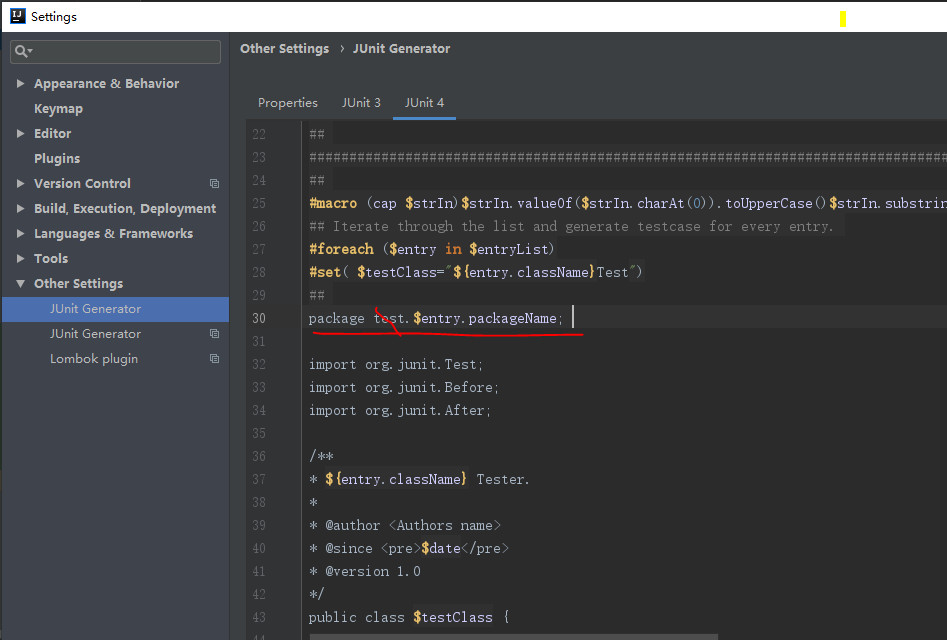Click the "import org.junit.Test;" line

point(396,365)
